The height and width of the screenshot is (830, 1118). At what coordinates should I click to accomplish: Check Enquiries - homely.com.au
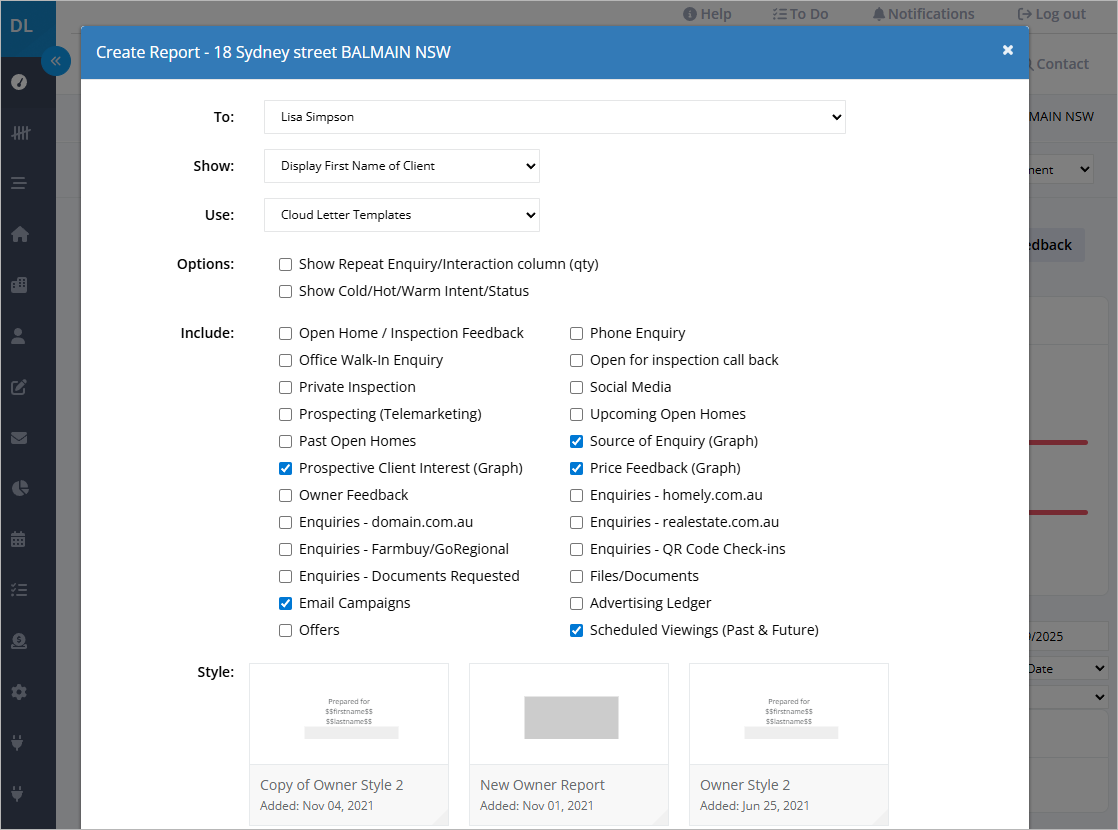click(x=576, y=496)
